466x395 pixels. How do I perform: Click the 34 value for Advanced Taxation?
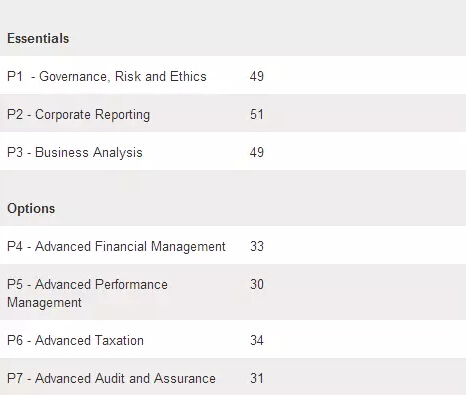tap(257, 340)
